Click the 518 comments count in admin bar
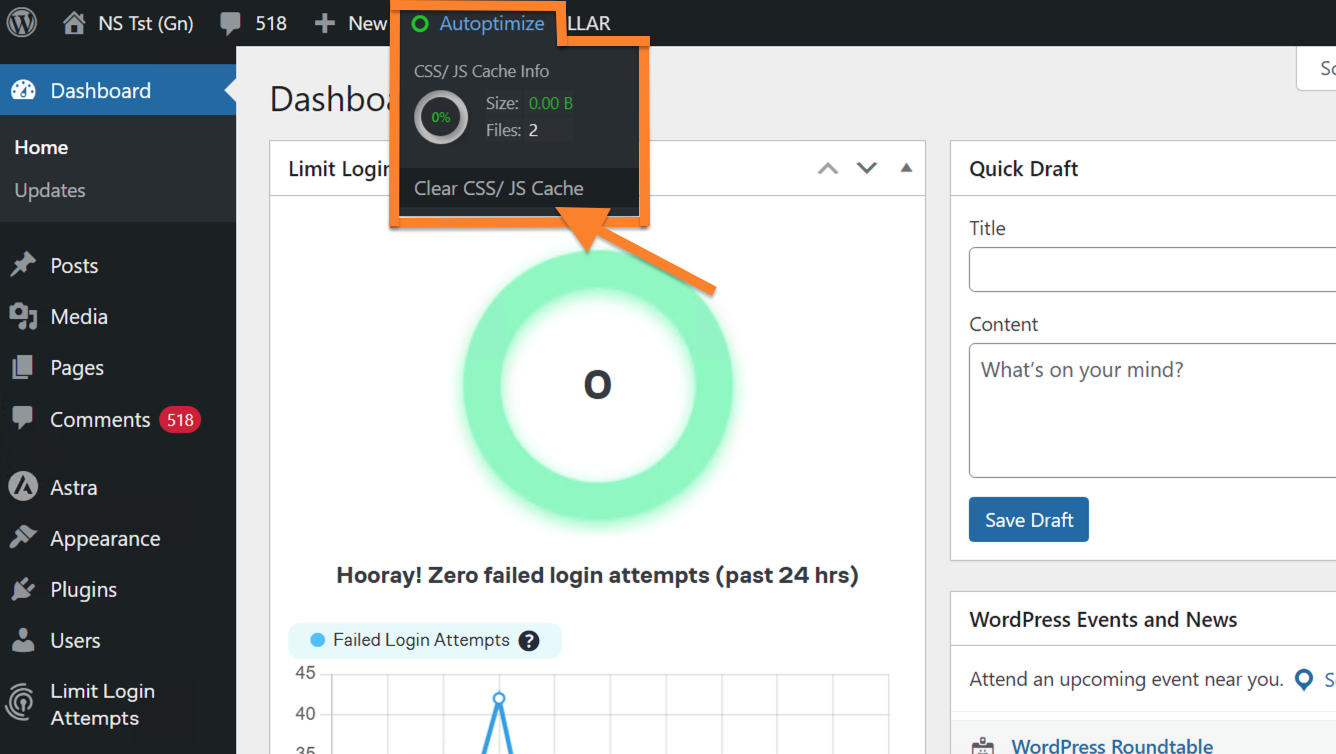Screen dimensions: 1336x754 (271, 23)
